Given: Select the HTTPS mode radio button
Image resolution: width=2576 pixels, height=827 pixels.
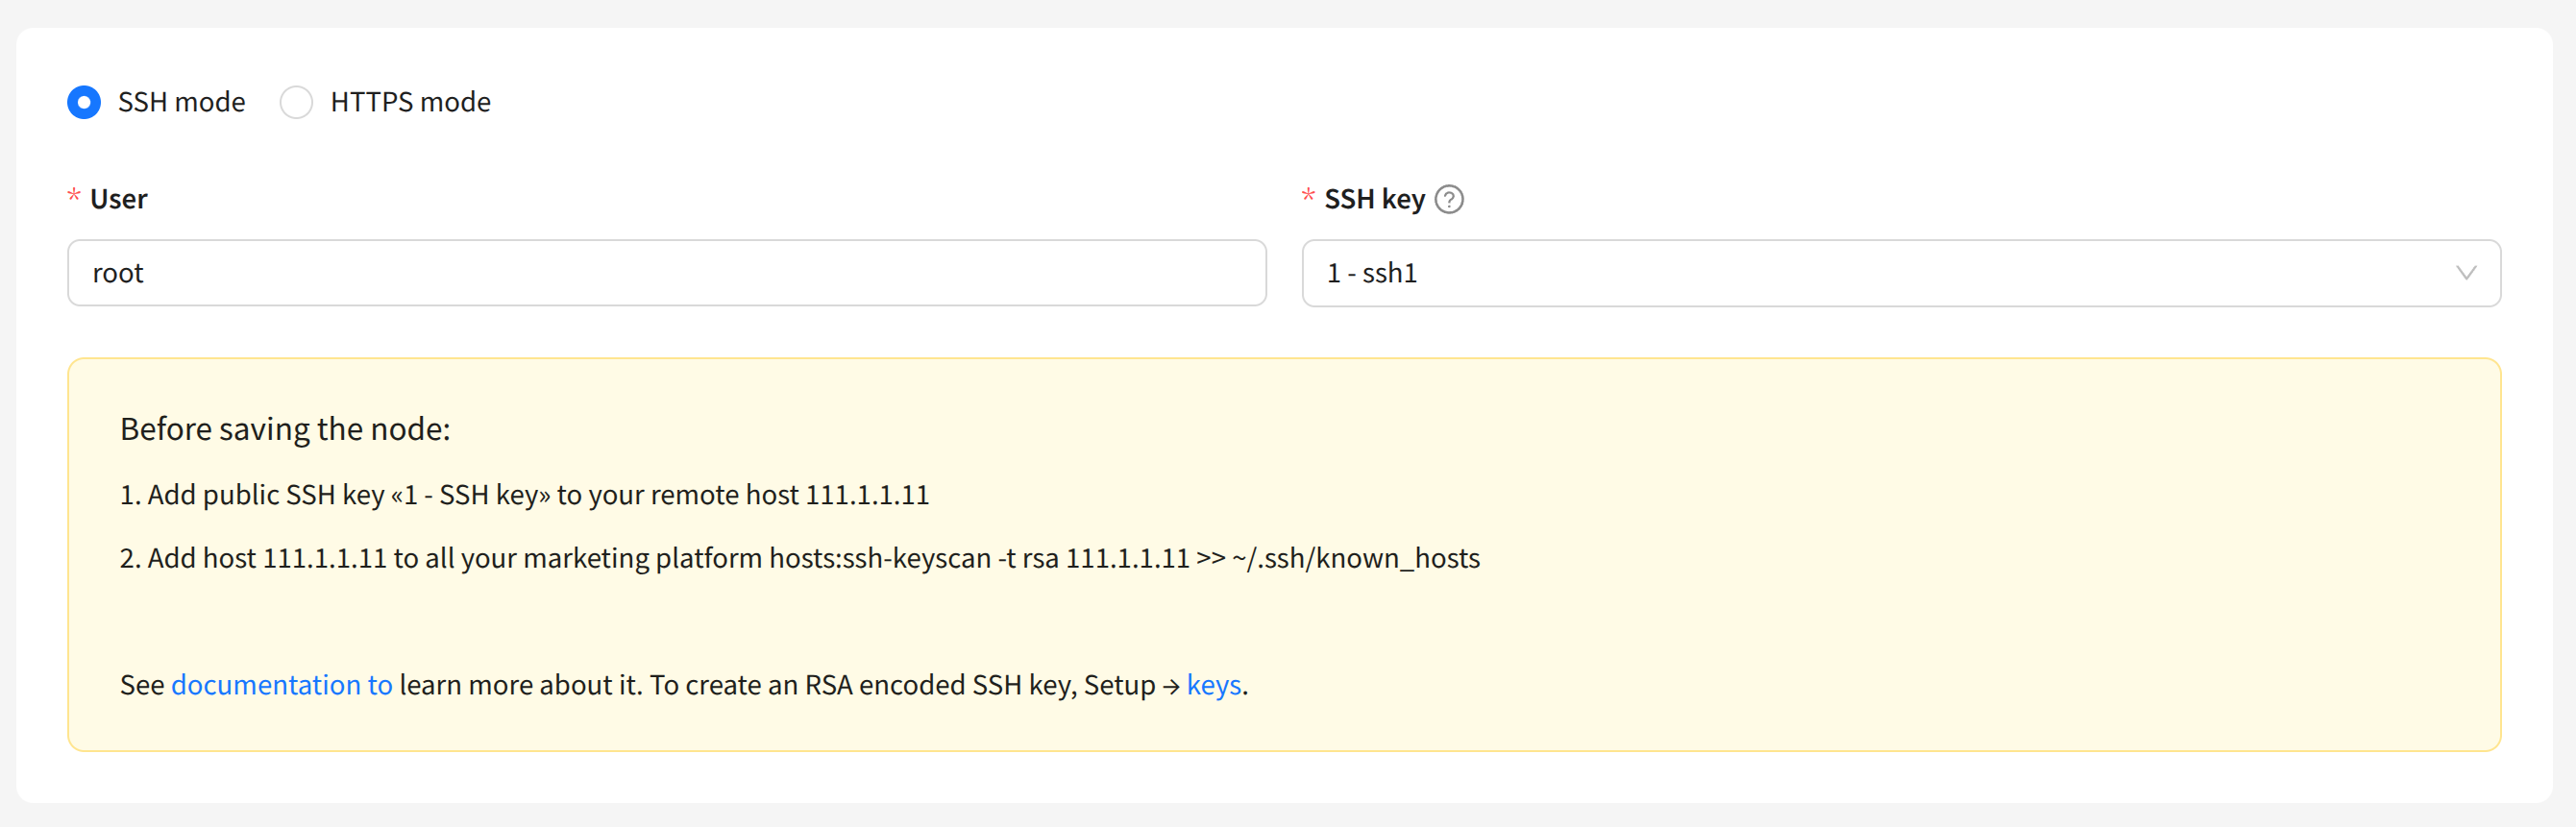Looking at the screenshot, I should click(x=296, y=102).
